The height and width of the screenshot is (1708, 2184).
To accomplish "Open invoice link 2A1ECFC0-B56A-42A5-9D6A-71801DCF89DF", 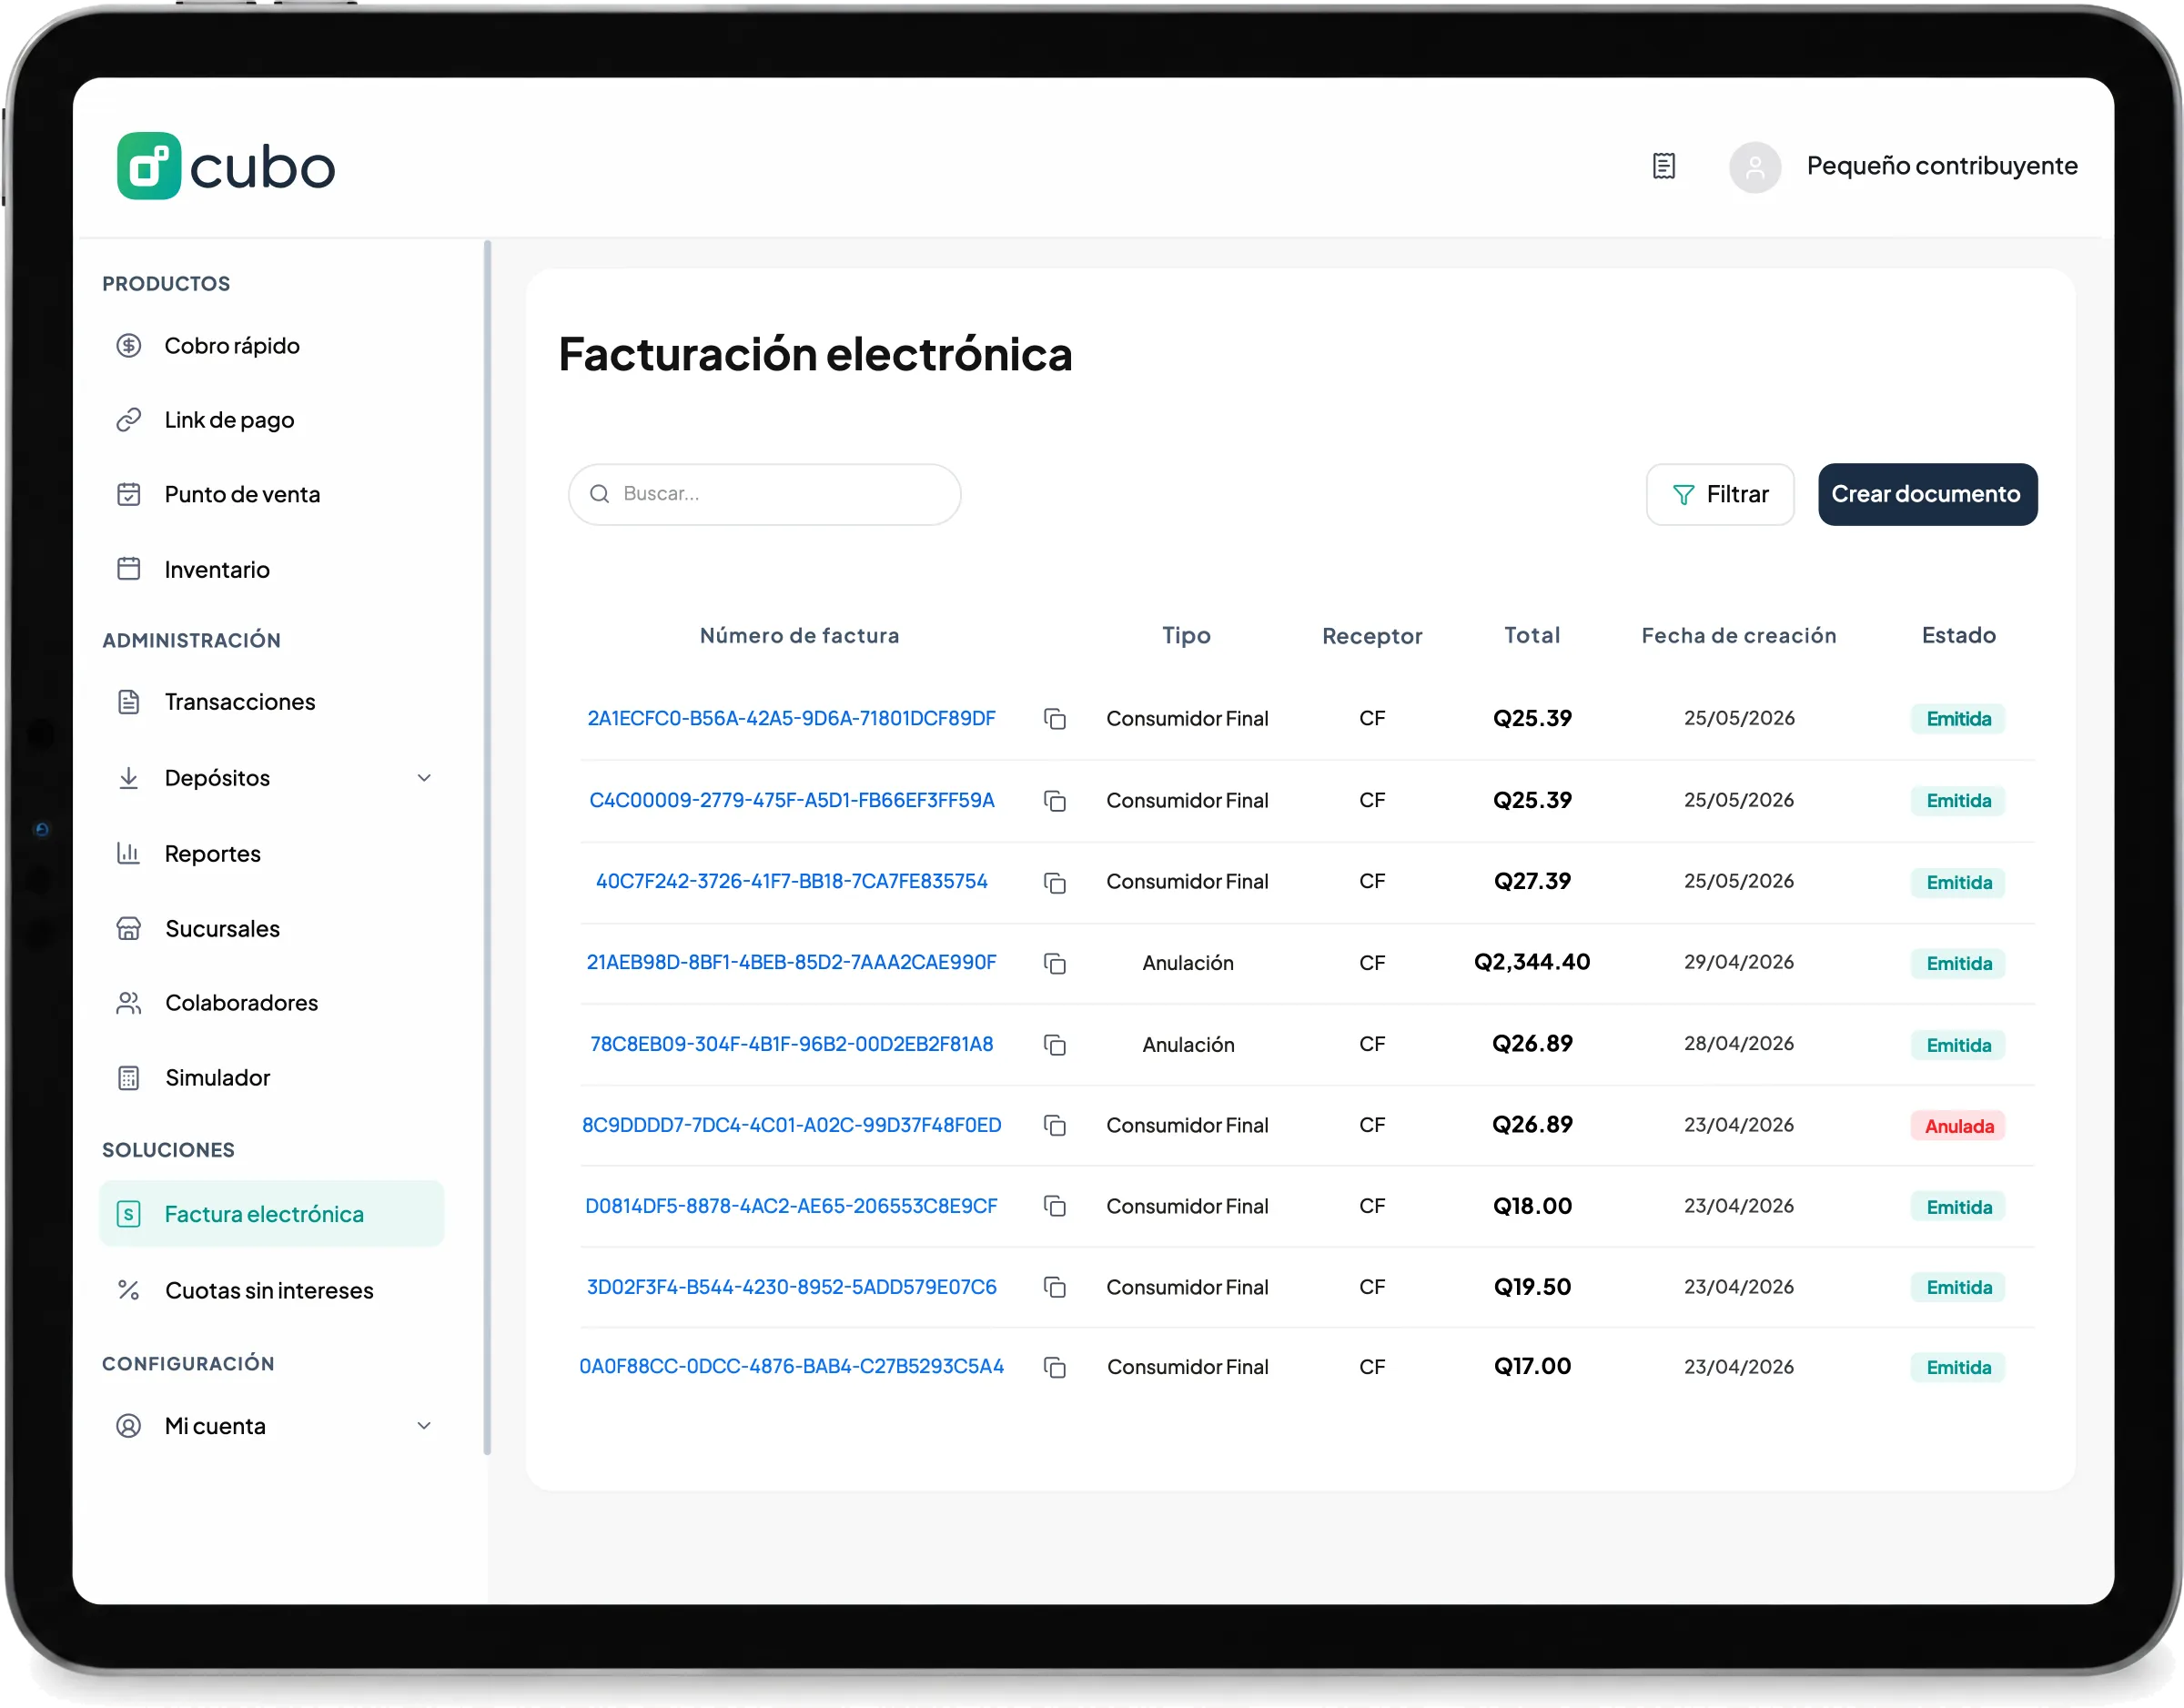I will [791, 719].
